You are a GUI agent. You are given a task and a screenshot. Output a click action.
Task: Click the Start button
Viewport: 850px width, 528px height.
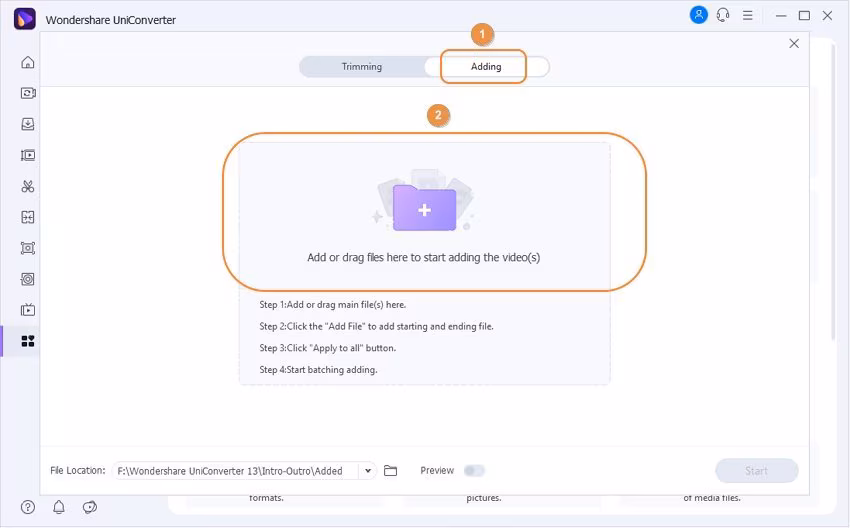757,471
